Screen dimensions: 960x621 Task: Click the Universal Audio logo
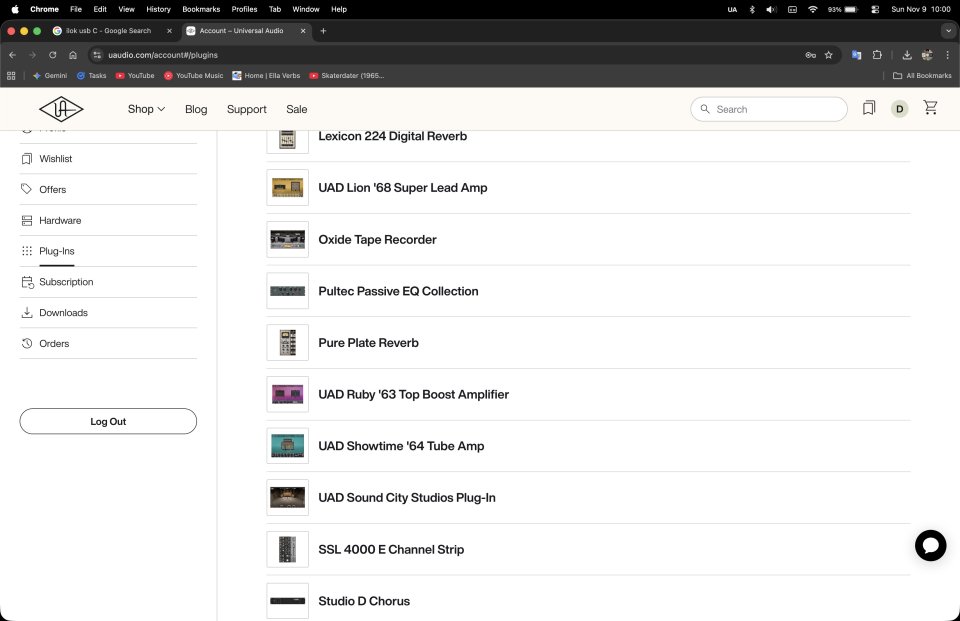tap(61, 109)
